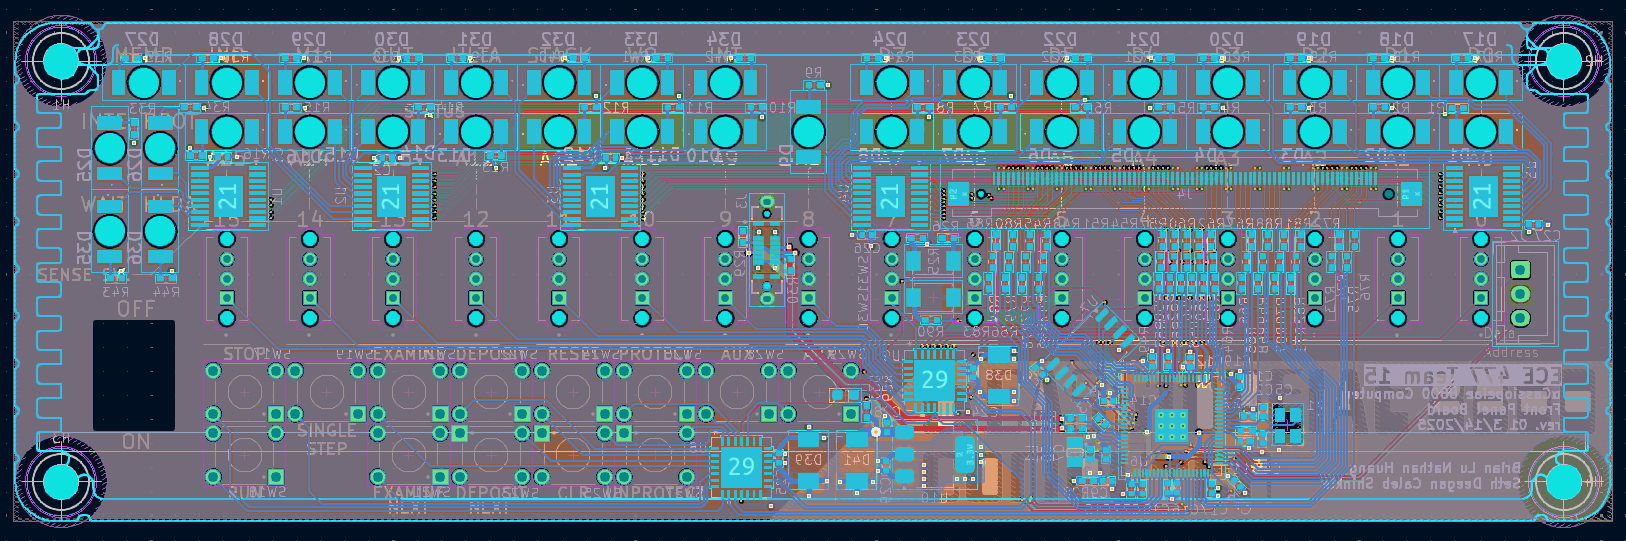
Task: Select the LED pad under D17
Action: coord(1481,82)
